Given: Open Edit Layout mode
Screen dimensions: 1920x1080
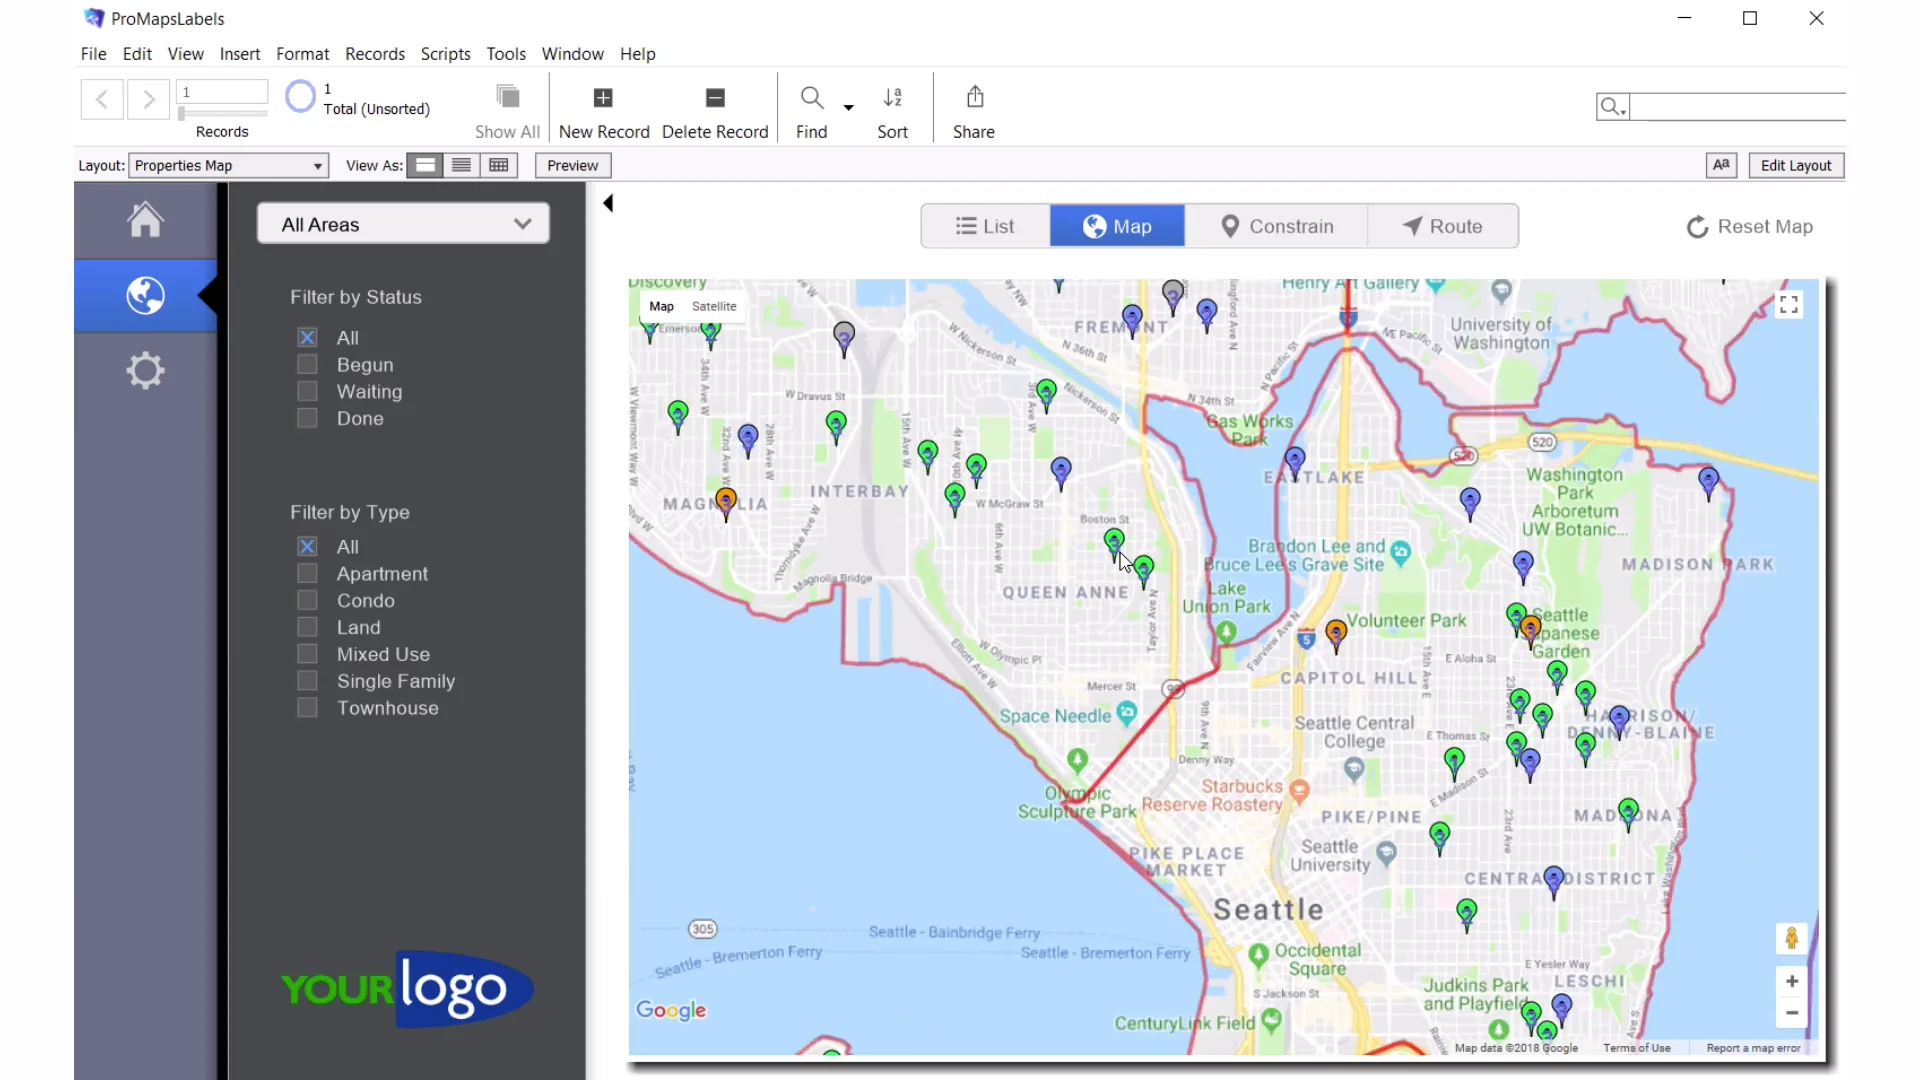Looking at the screenshot, I should point(1795,165).
